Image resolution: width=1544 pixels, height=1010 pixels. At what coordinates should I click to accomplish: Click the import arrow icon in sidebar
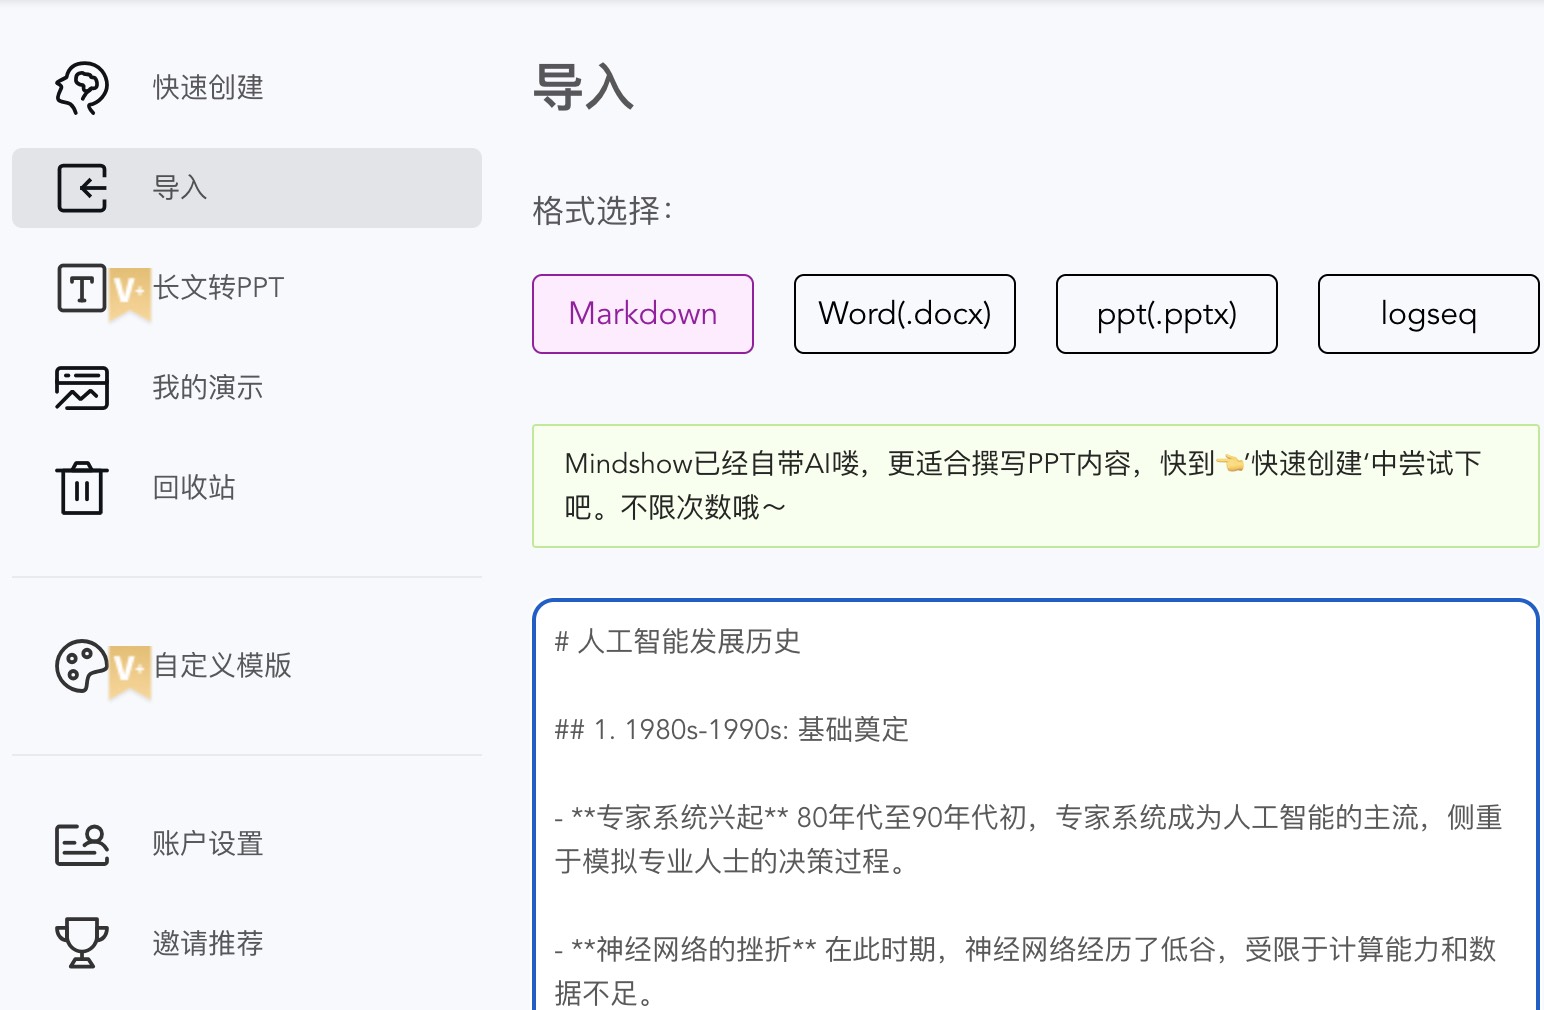click(x=82, y=188)
